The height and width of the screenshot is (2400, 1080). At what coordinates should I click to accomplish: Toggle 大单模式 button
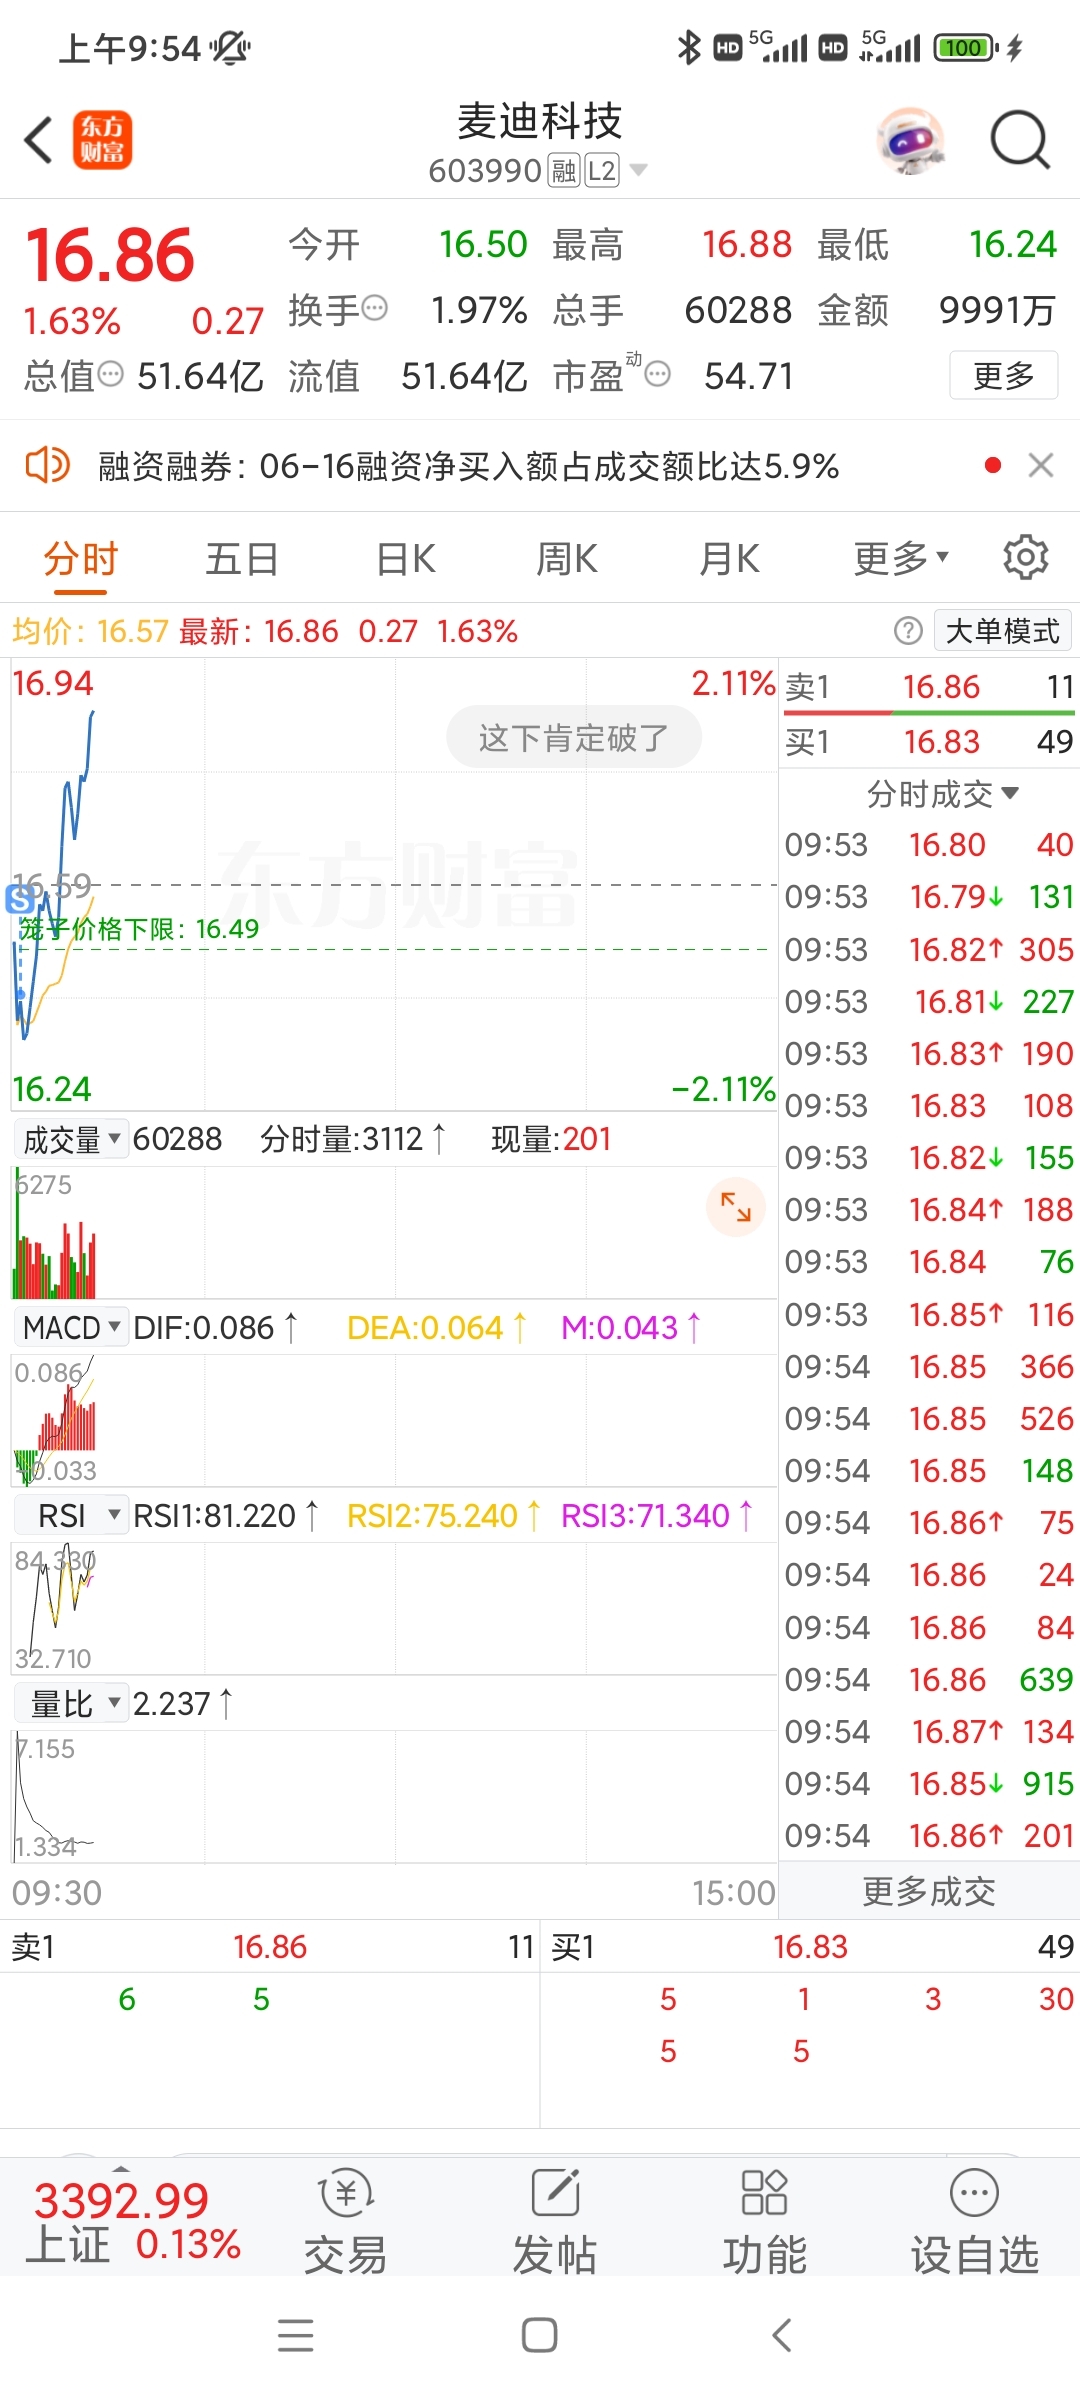pyautogui.click(x=1003, y=631)
